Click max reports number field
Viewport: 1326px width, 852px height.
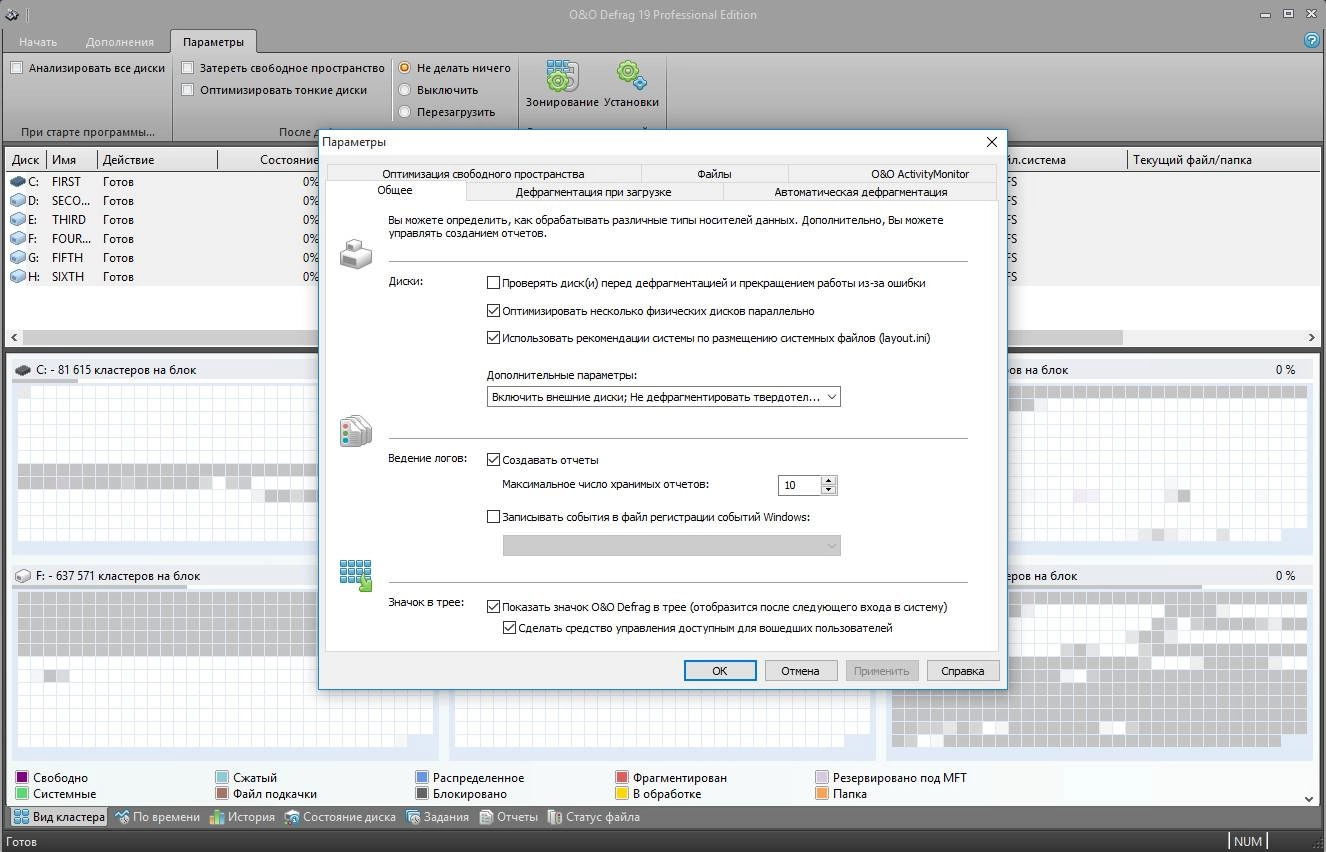tap(799, 485)
